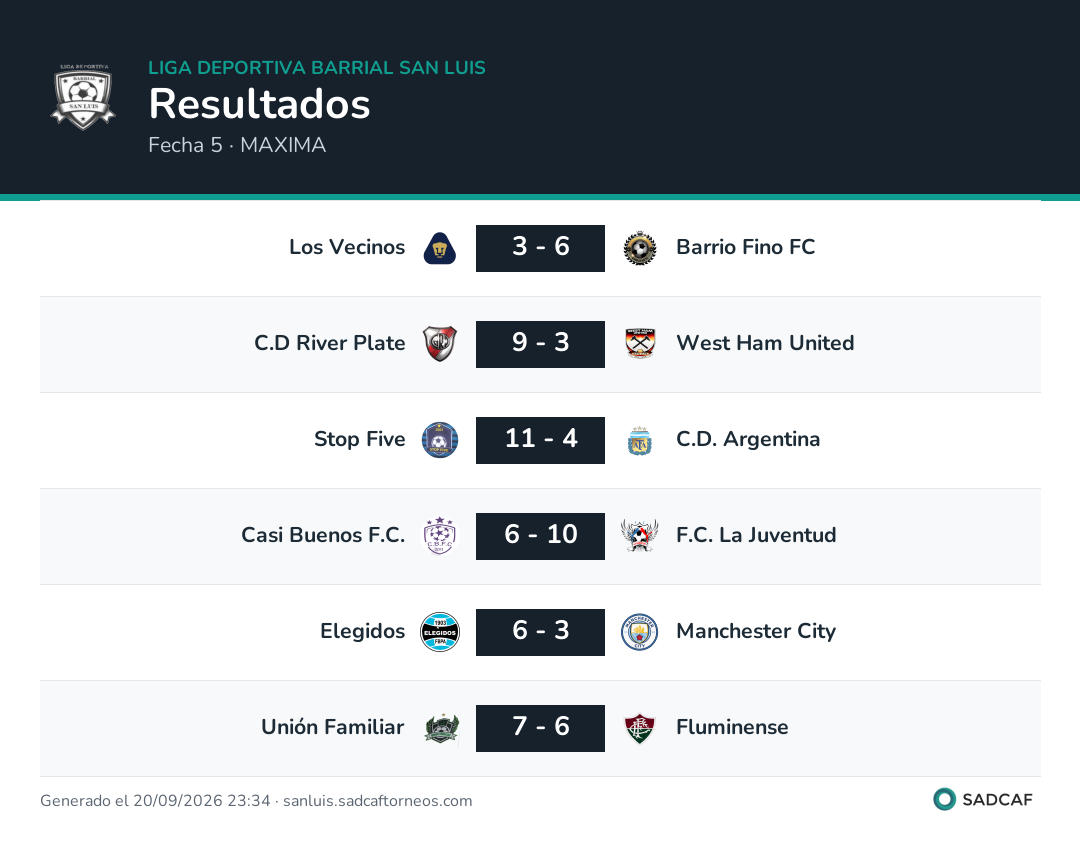The image size is (1080, 852).
Task: Click the Liga Deportiva Barrial San Luis crest
Action: pyautogui.click(x=83, y=97)
